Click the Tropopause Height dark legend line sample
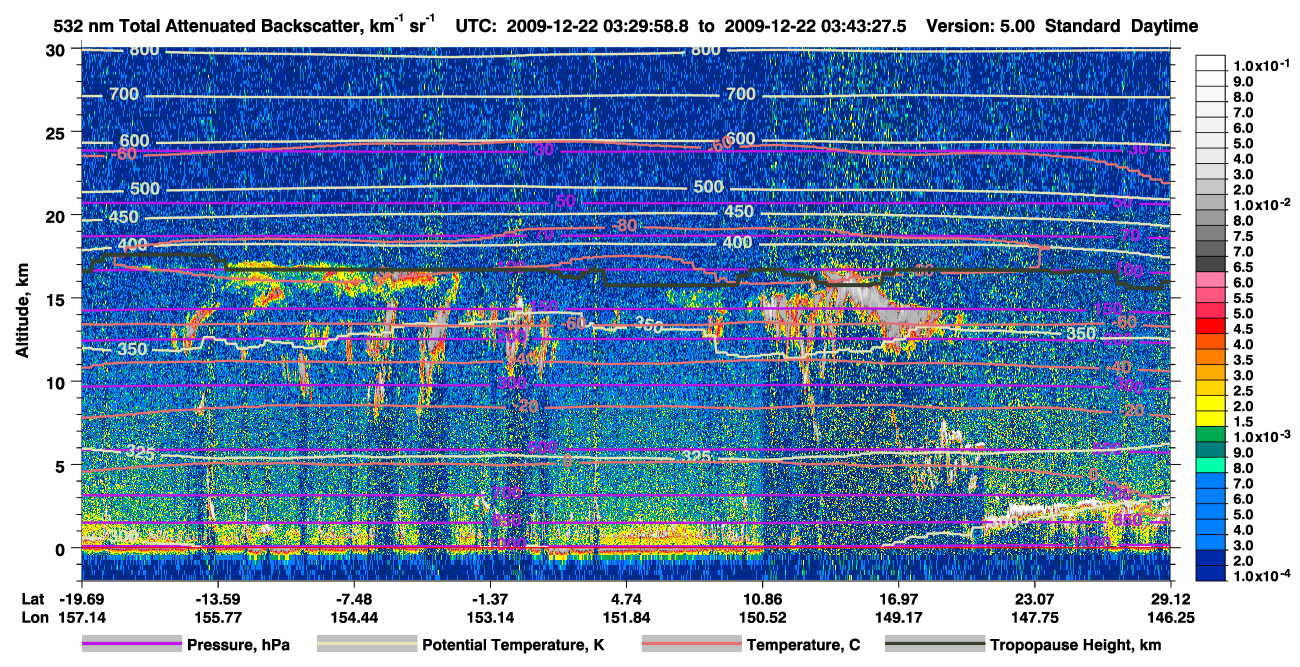Screen dimensions: 1300x667 tap(935, 646)
